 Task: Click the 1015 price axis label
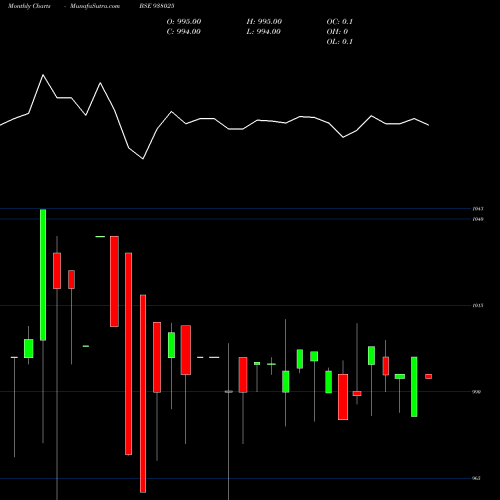[x=478, y=305]
